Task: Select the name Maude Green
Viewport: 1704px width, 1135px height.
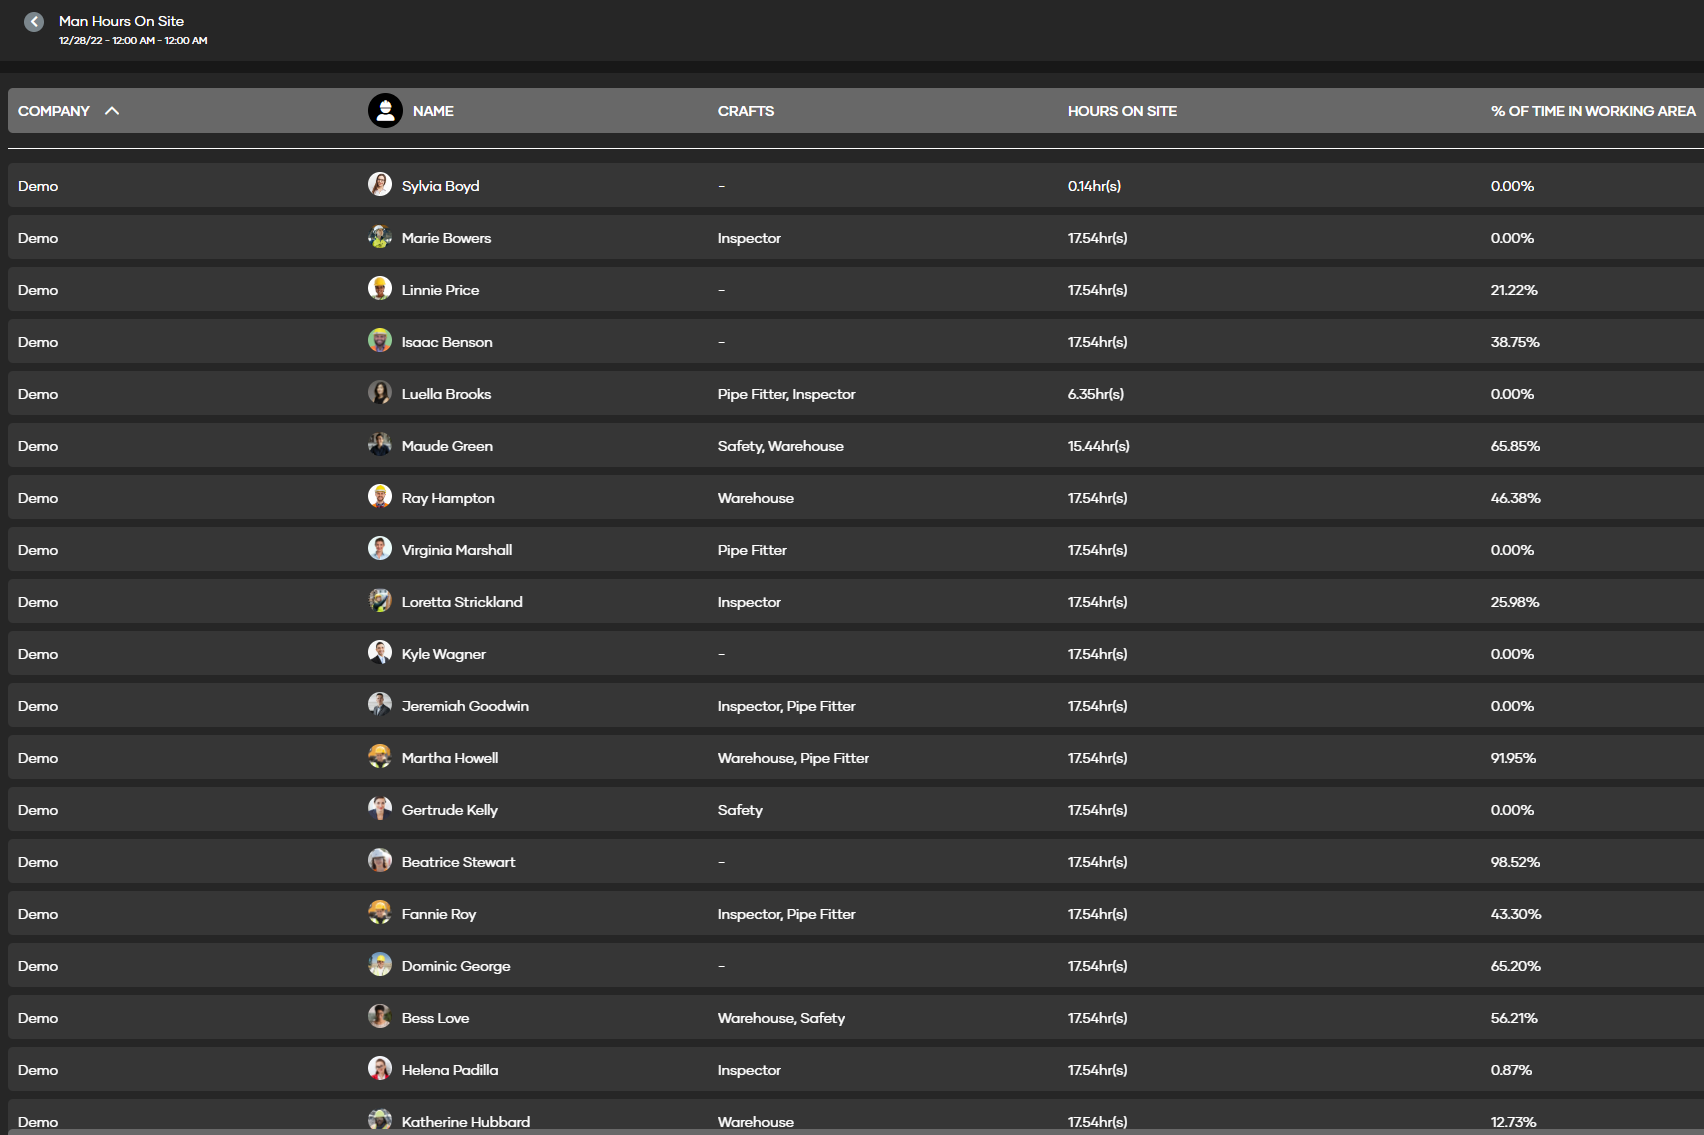Action: (x=447, y=446)
